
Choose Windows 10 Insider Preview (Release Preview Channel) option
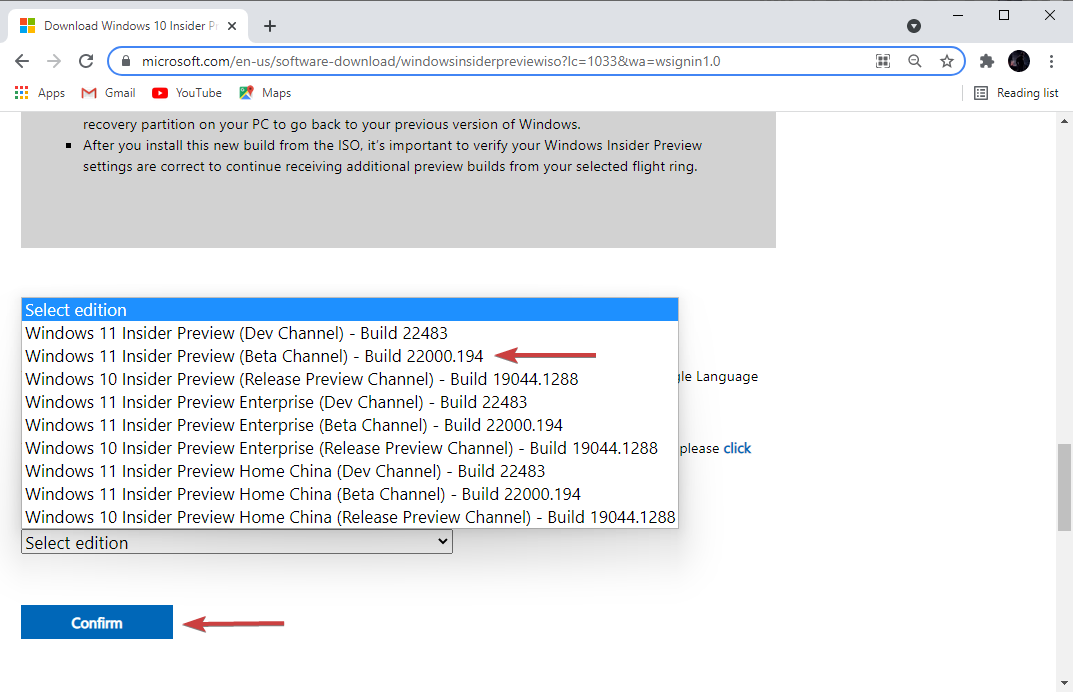(x=350, y=379)
